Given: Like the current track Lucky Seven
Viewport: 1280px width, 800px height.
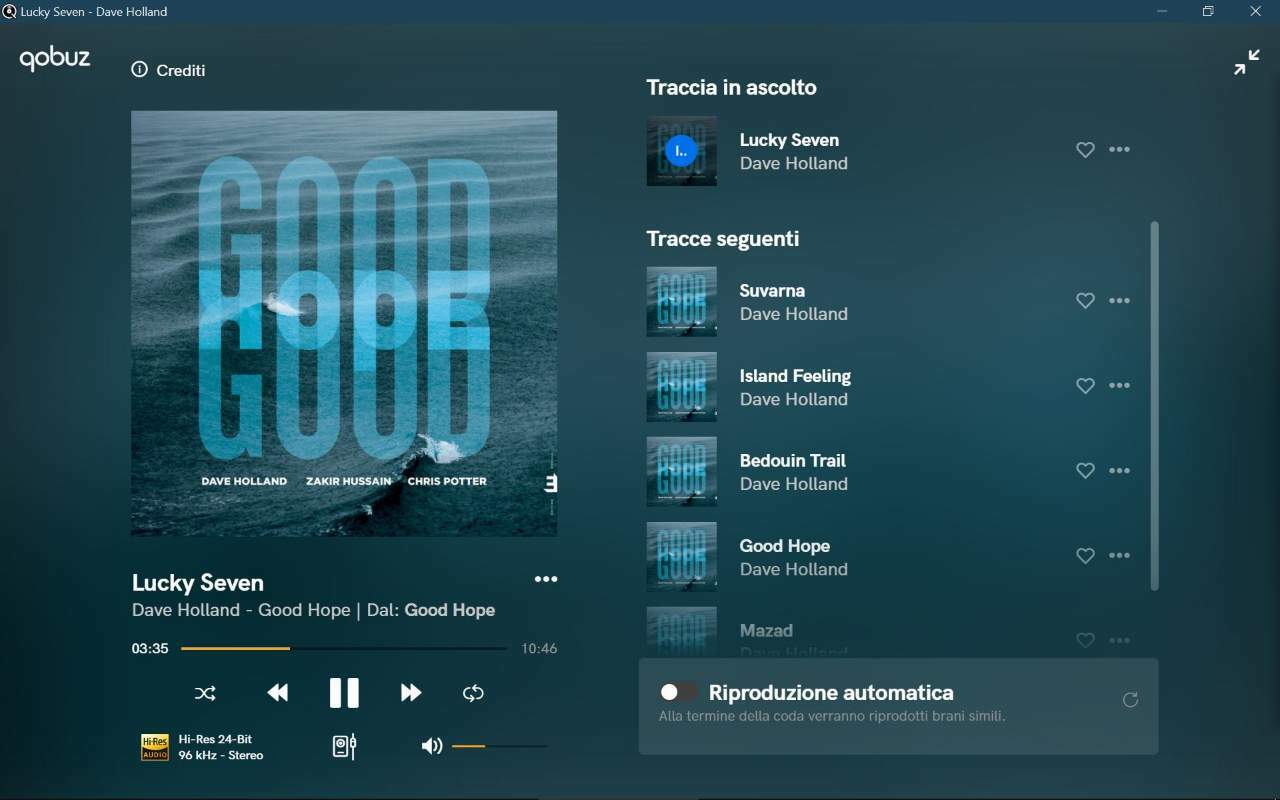Looking at the screenshot, I should pyautogui.click(x=1085, y=150).
